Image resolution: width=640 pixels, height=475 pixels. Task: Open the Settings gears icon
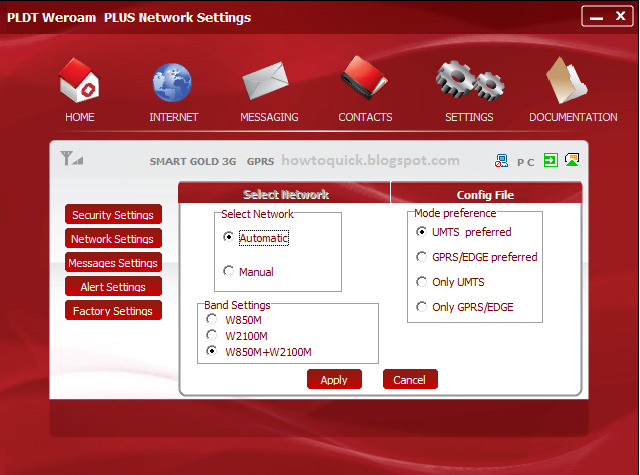470,81
